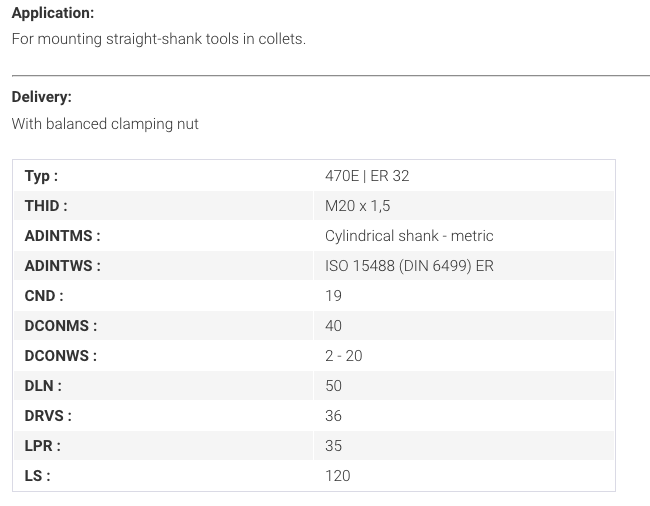Click the straight-shank tools description text

pos(159,39)
